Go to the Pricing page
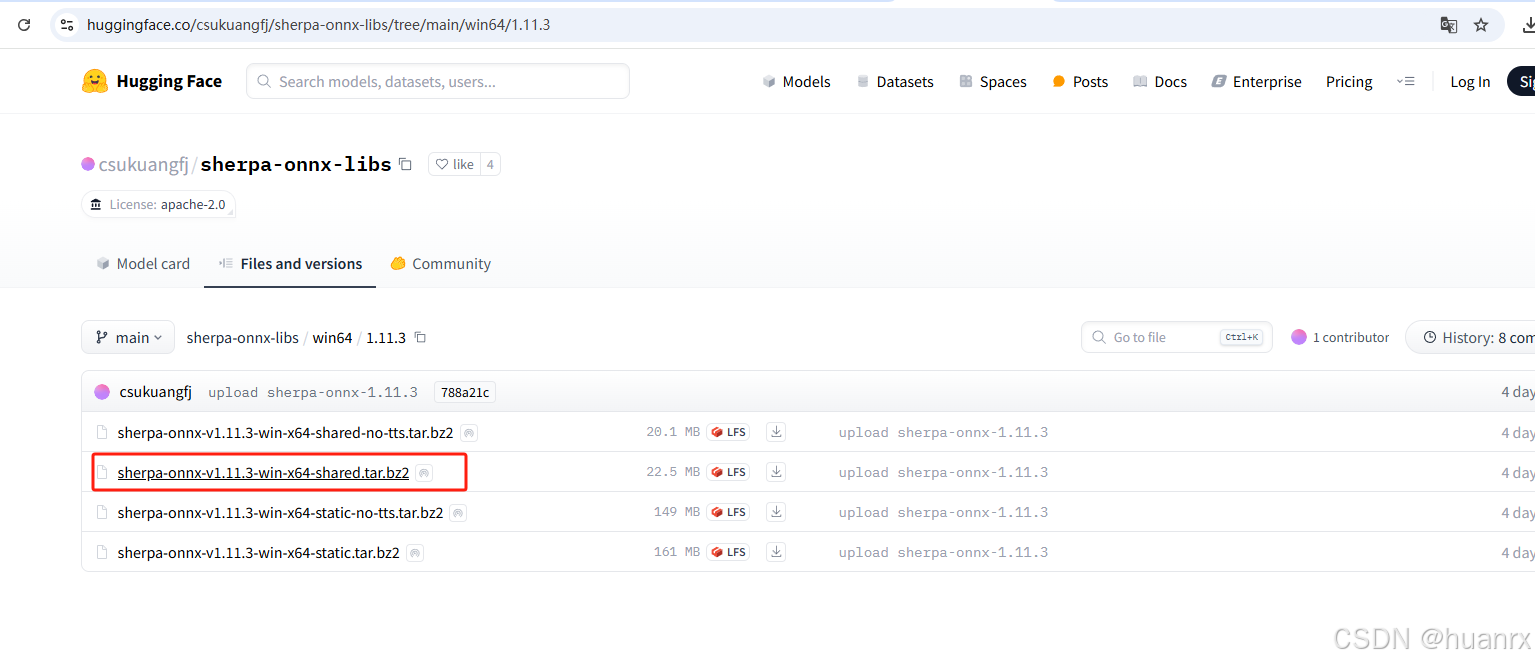 tap(1349, 82)
